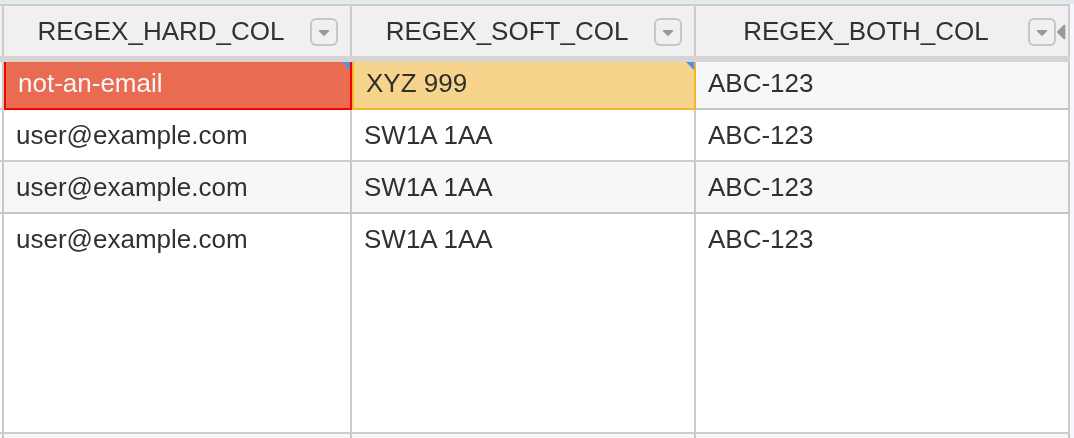The width and height of the screenshot is (1074, 438).
Task: Select SW1A 1AA cell in the fourth row
Action: coord(523,323)
